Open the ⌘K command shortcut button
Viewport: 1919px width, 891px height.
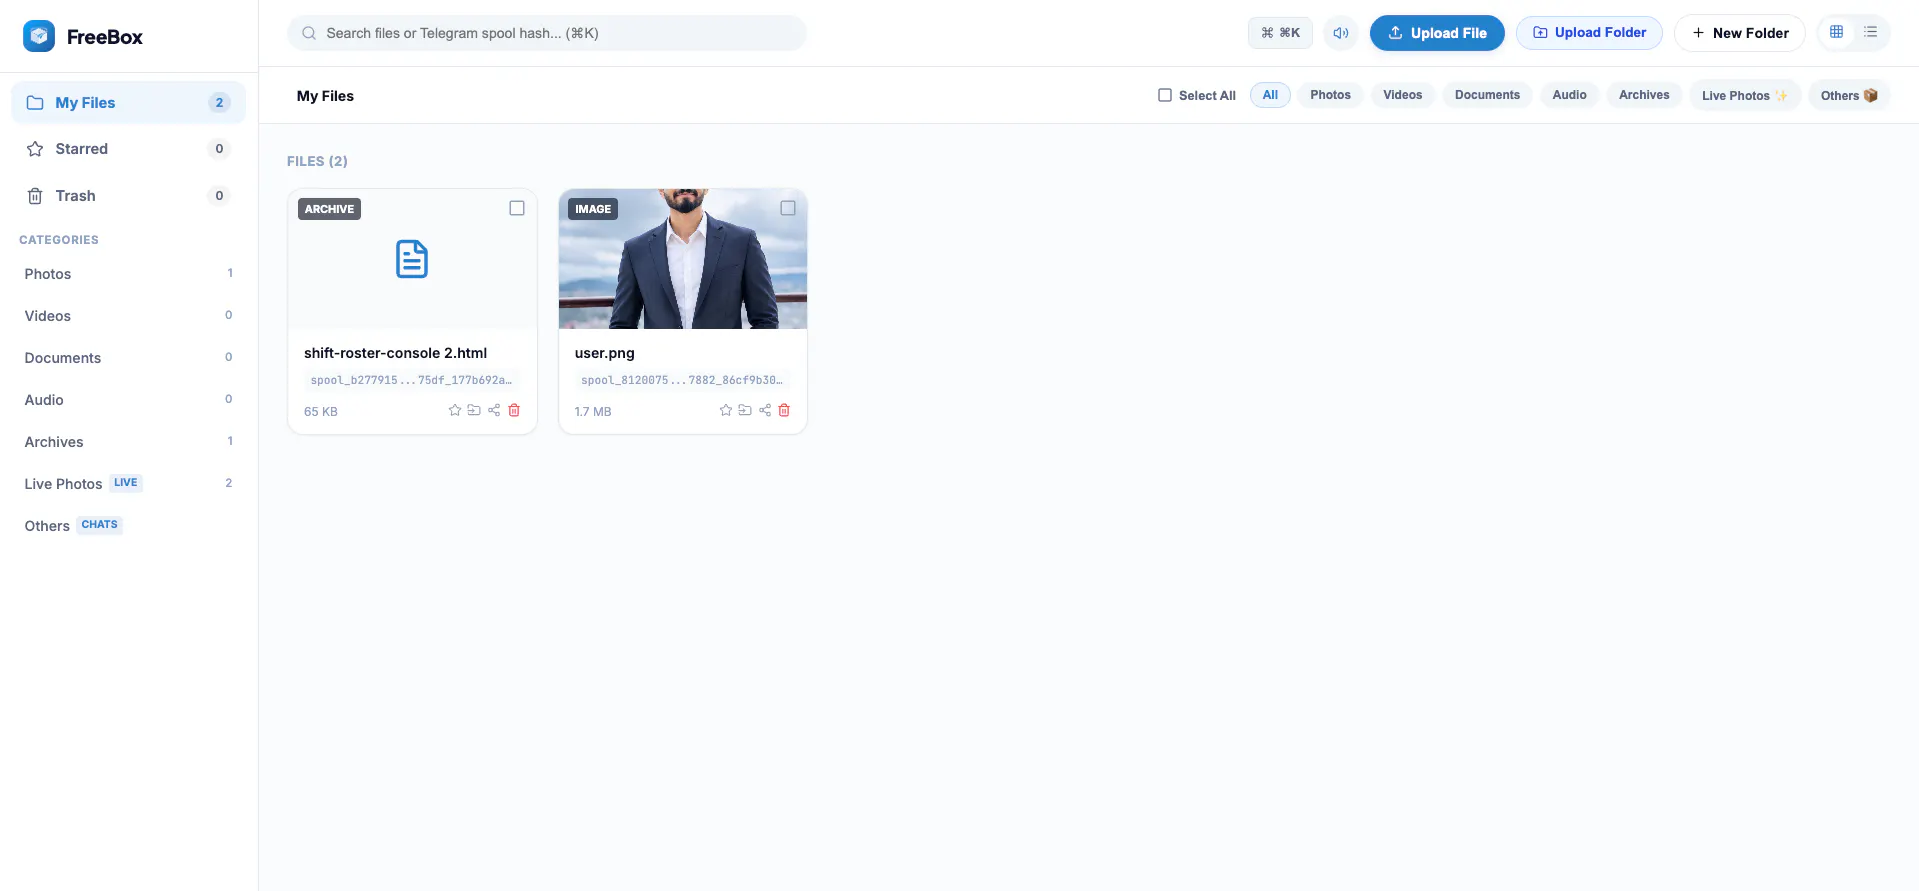[1280, 33]
